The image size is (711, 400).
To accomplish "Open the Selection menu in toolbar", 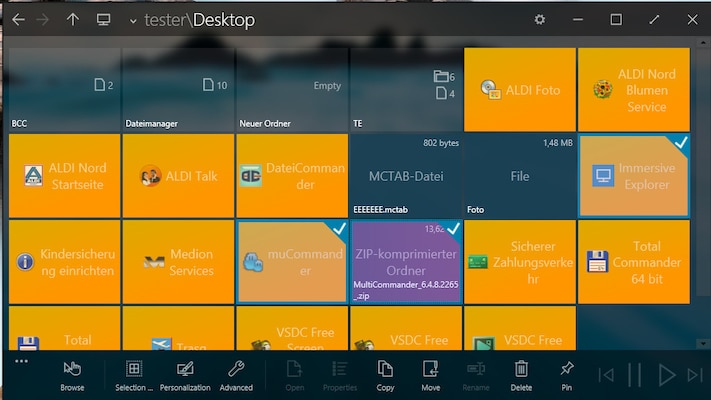I will [134, 374].
